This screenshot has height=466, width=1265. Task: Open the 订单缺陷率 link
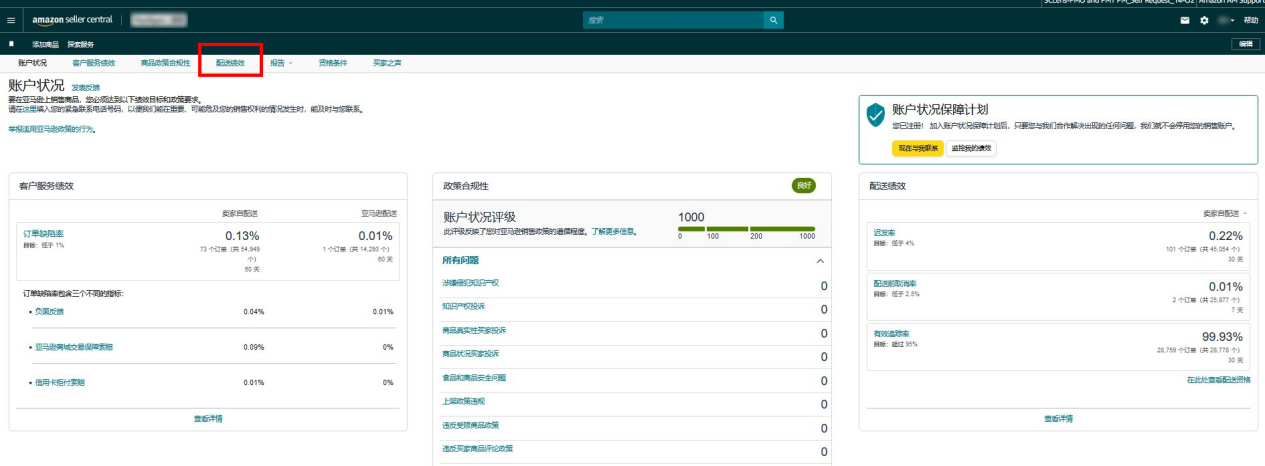coord(43,233)
